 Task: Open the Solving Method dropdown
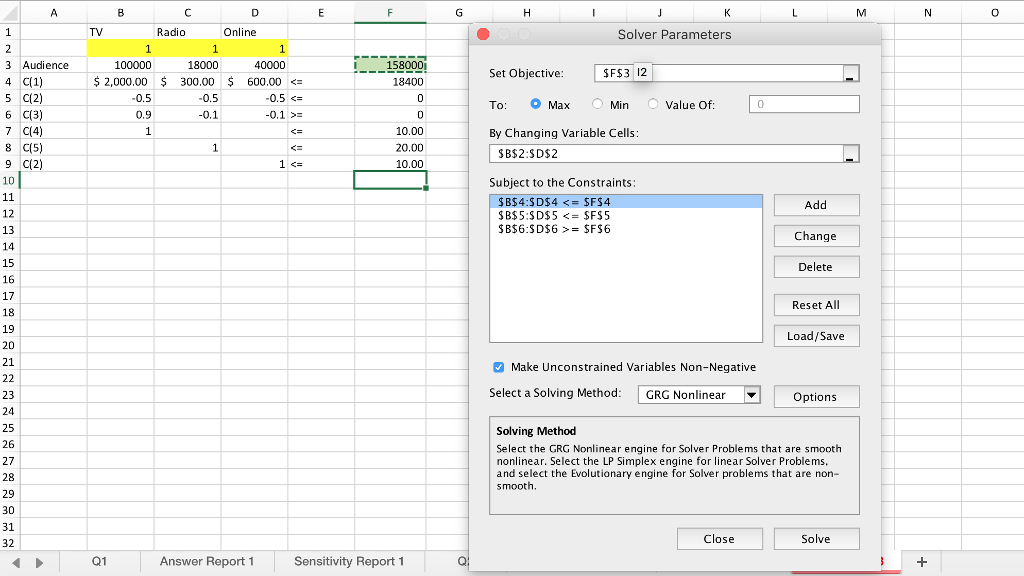[x=751, y=395]
